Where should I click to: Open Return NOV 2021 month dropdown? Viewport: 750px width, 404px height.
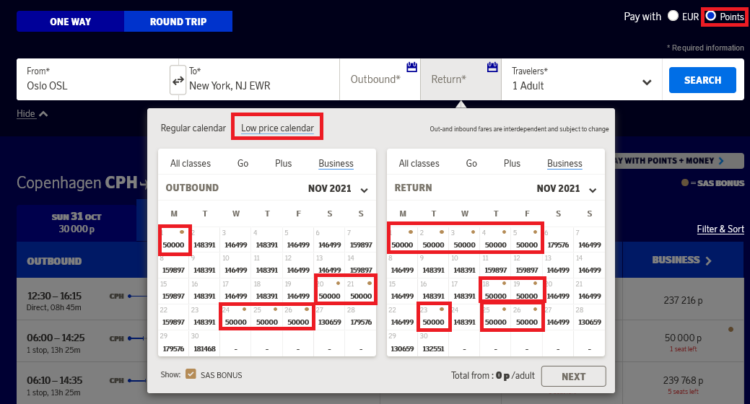pyautogui.click(x=566, y=188)
